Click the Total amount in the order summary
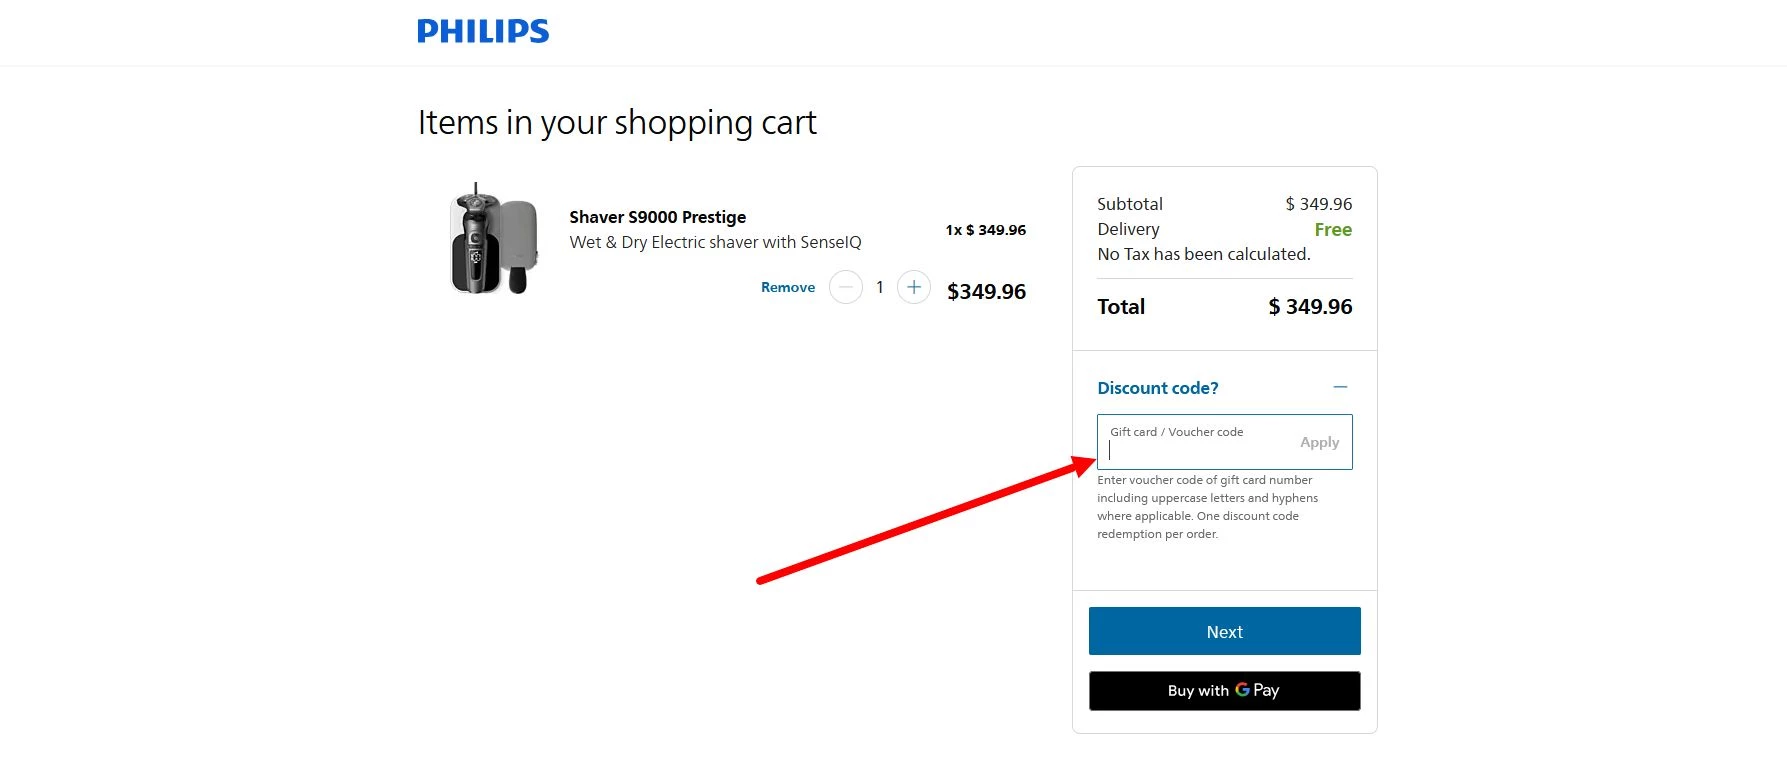This screenshot has width=1787, height=768. point(1310,307)
